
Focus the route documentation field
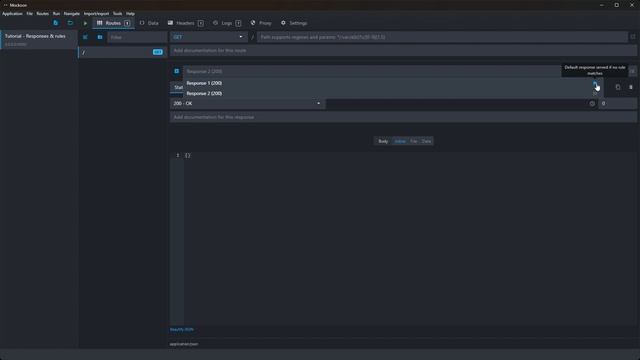[403, 51]
